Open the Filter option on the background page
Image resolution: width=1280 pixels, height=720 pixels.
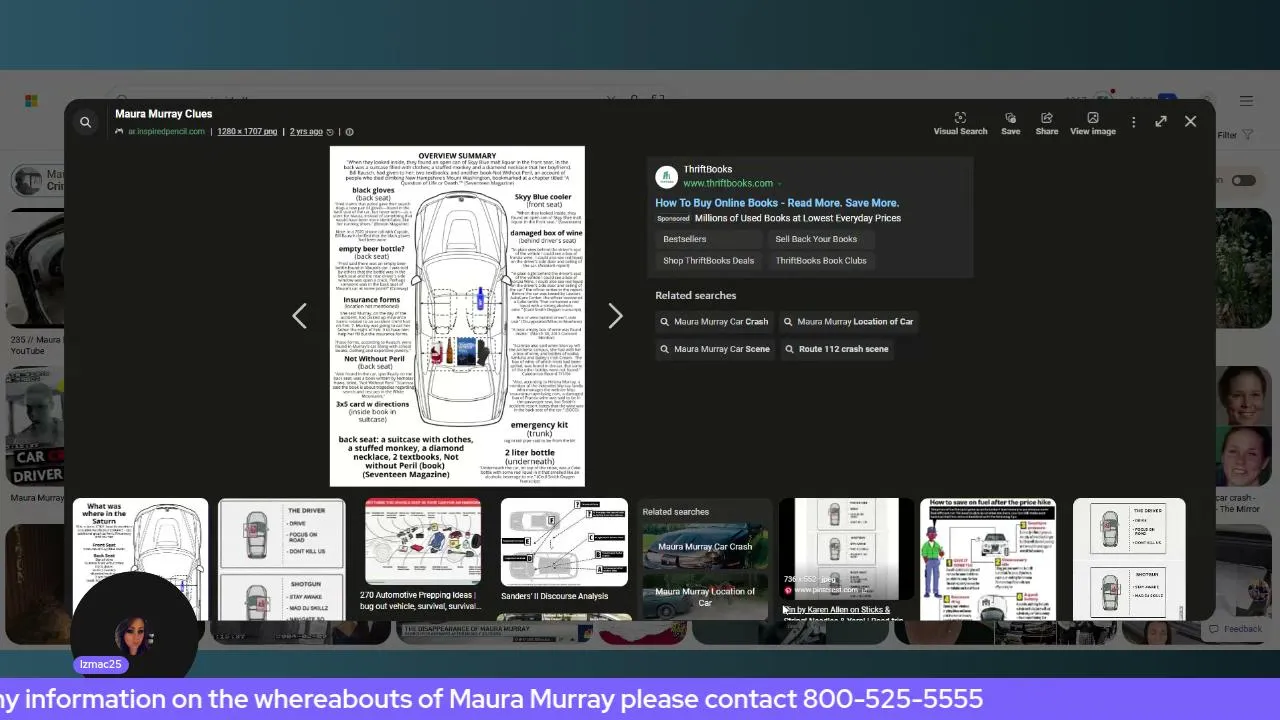point(1234,135)
